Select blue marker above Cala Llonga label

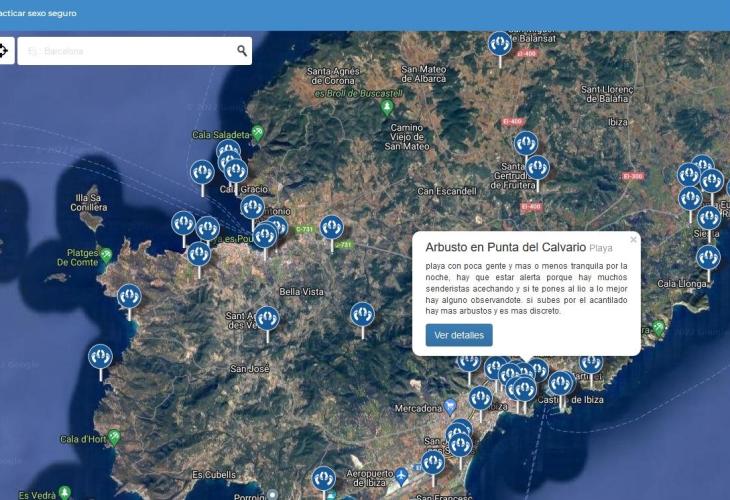click(x=708, y=257)
